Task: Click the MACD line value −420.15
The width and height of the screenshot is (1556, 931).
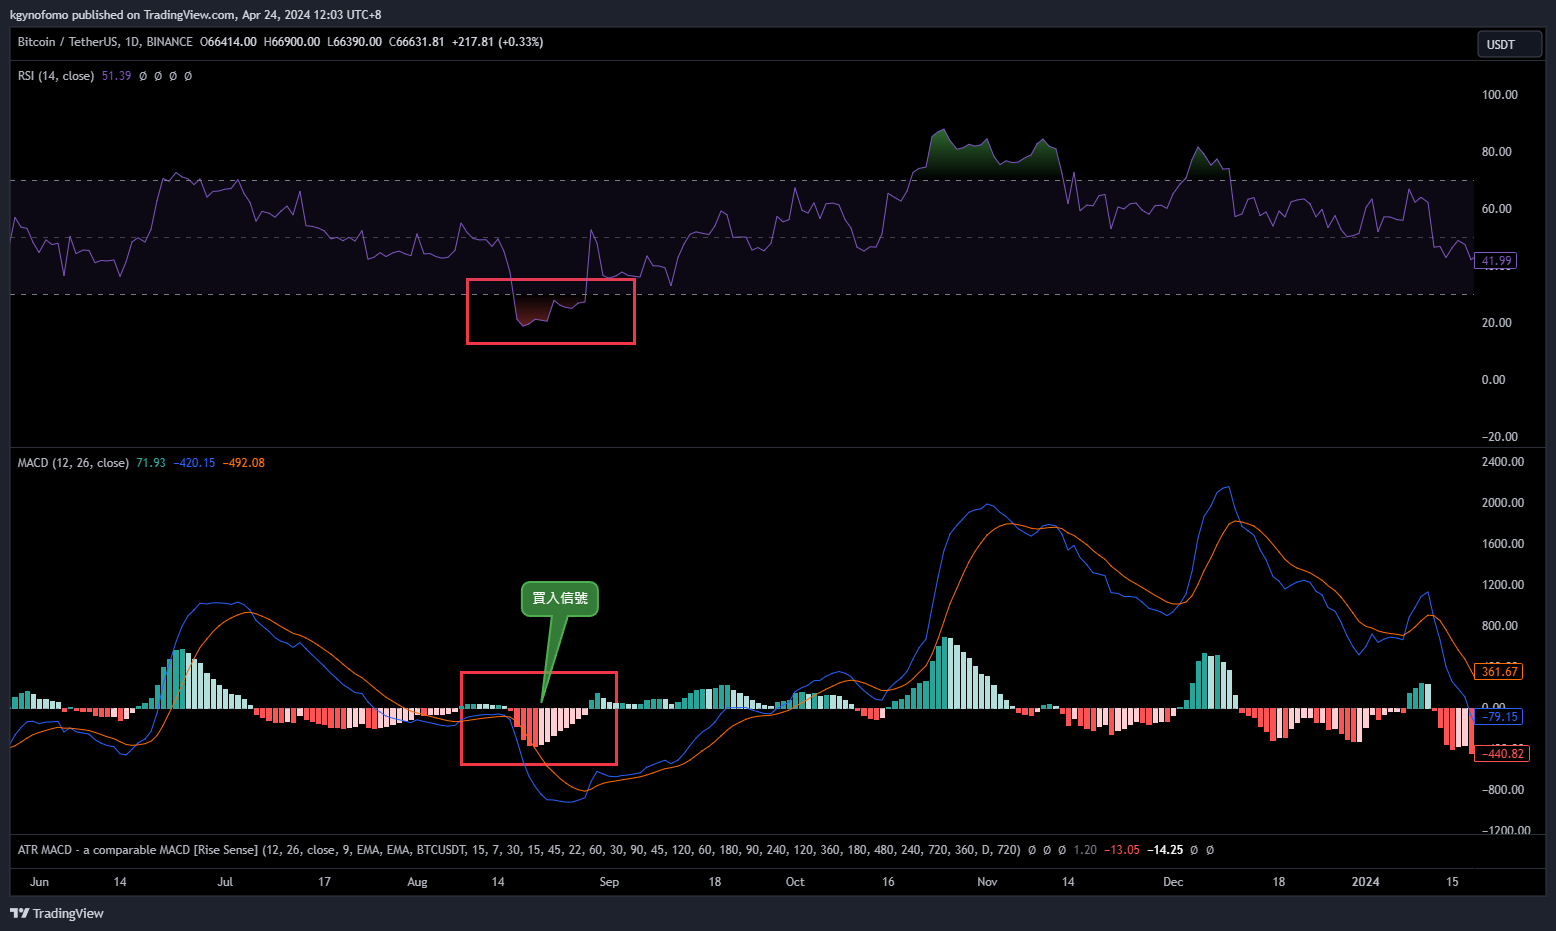Action: tap(194, 463)
